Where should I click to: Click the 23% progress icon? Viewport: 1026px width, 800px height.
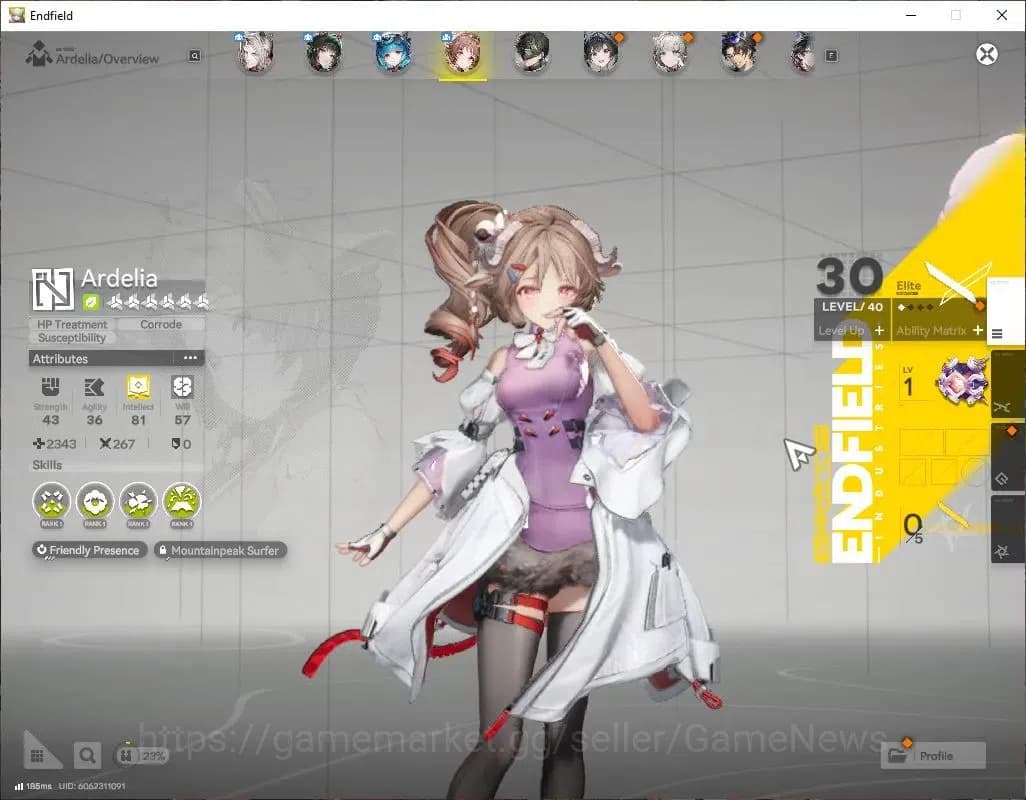pos(141,755)
